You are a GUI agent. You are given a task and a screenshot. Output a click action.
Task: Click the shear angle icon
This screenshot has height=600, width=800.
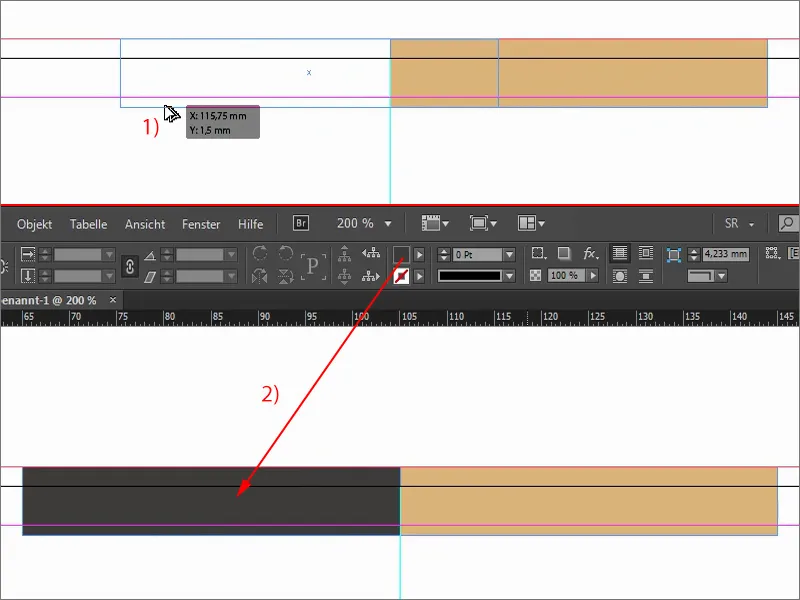tap(149, 277)
